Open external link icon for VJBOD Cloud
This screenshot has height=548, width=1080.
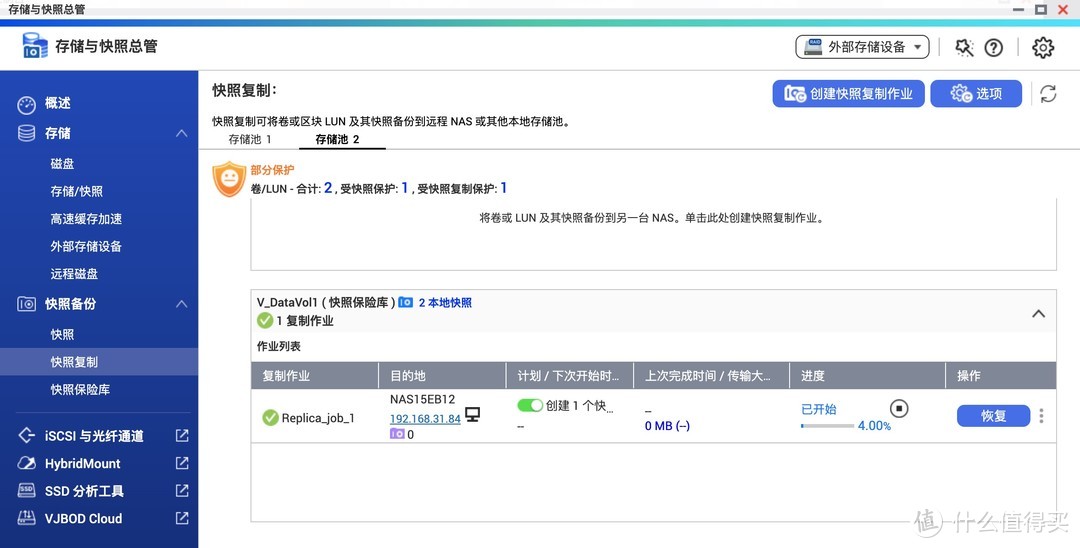point(182,518)
